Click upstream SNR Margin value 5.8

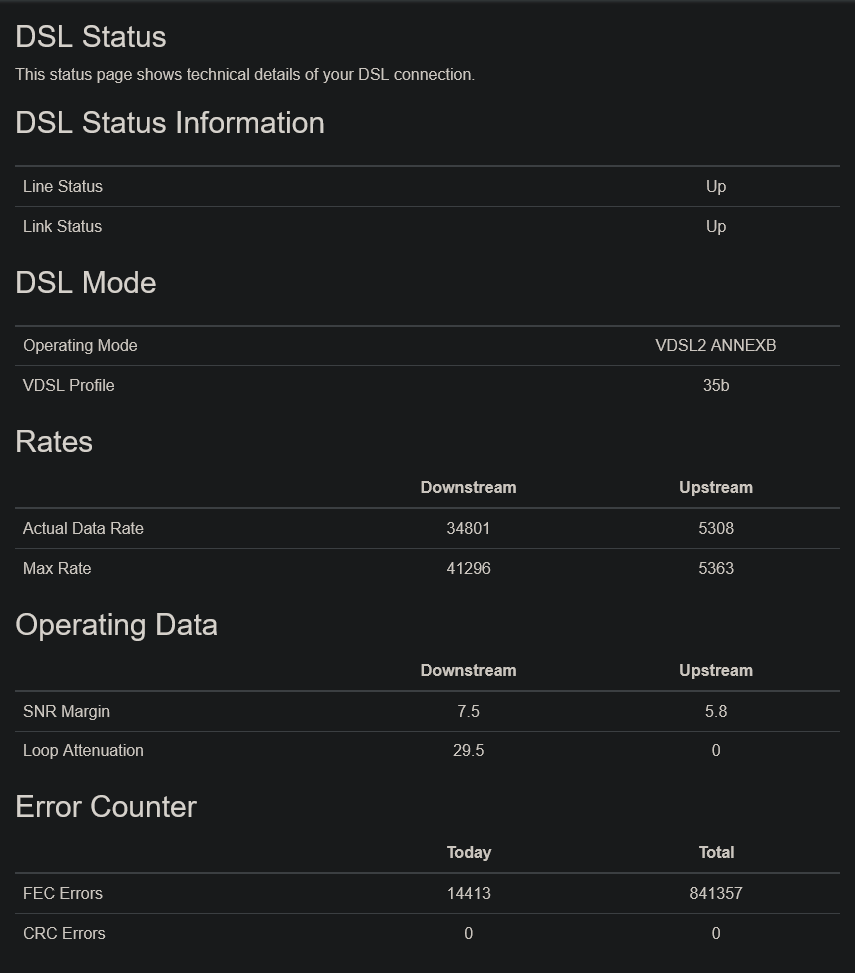715,711
